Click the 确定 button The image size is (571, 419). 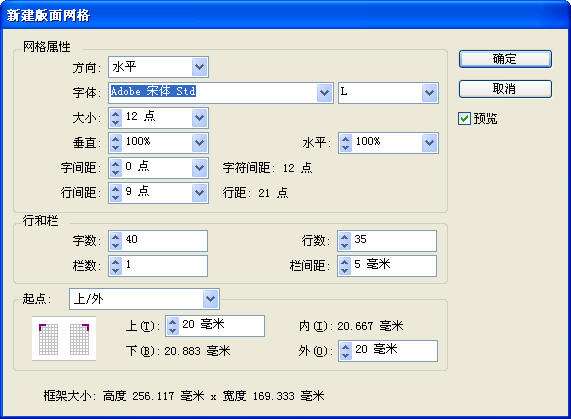tap(505, 59)
